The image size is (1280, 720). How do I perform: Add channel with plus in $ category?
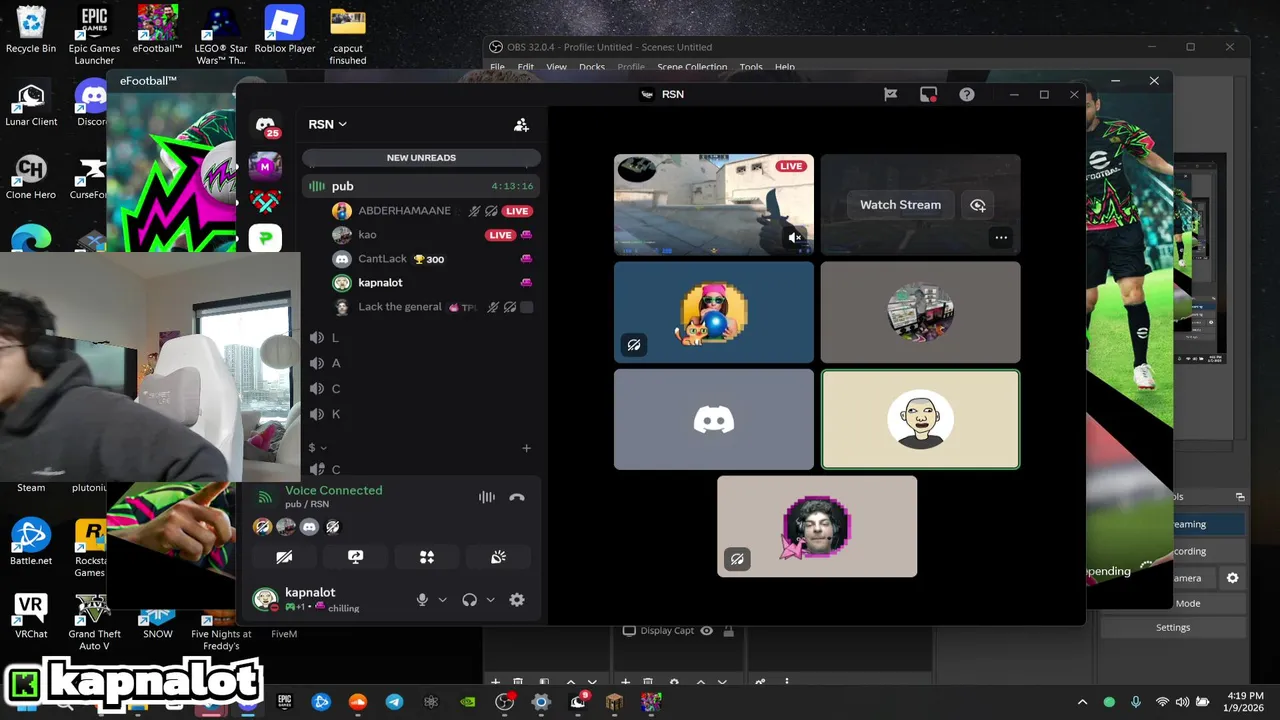click(x=526, y=448)
